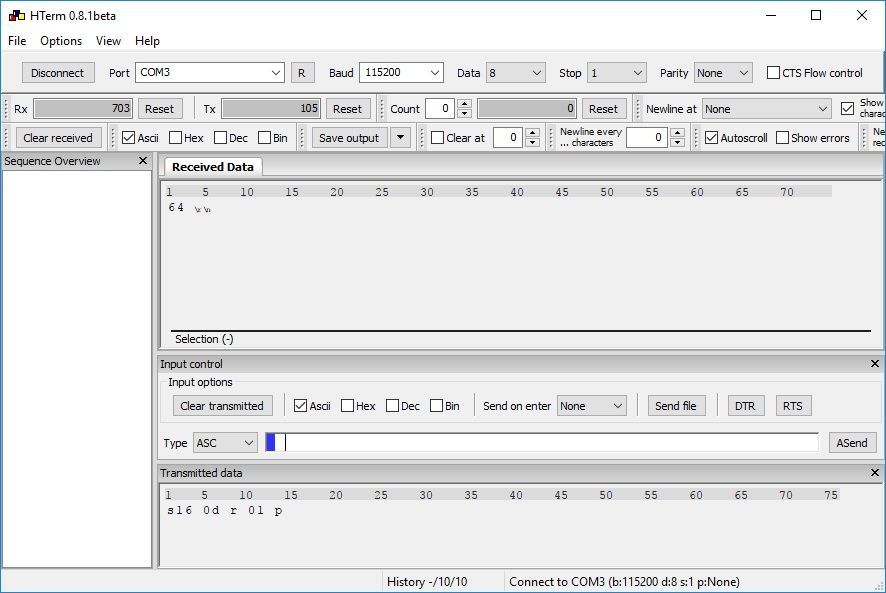
Task: Click the Count value field
Action: (440, 109)
